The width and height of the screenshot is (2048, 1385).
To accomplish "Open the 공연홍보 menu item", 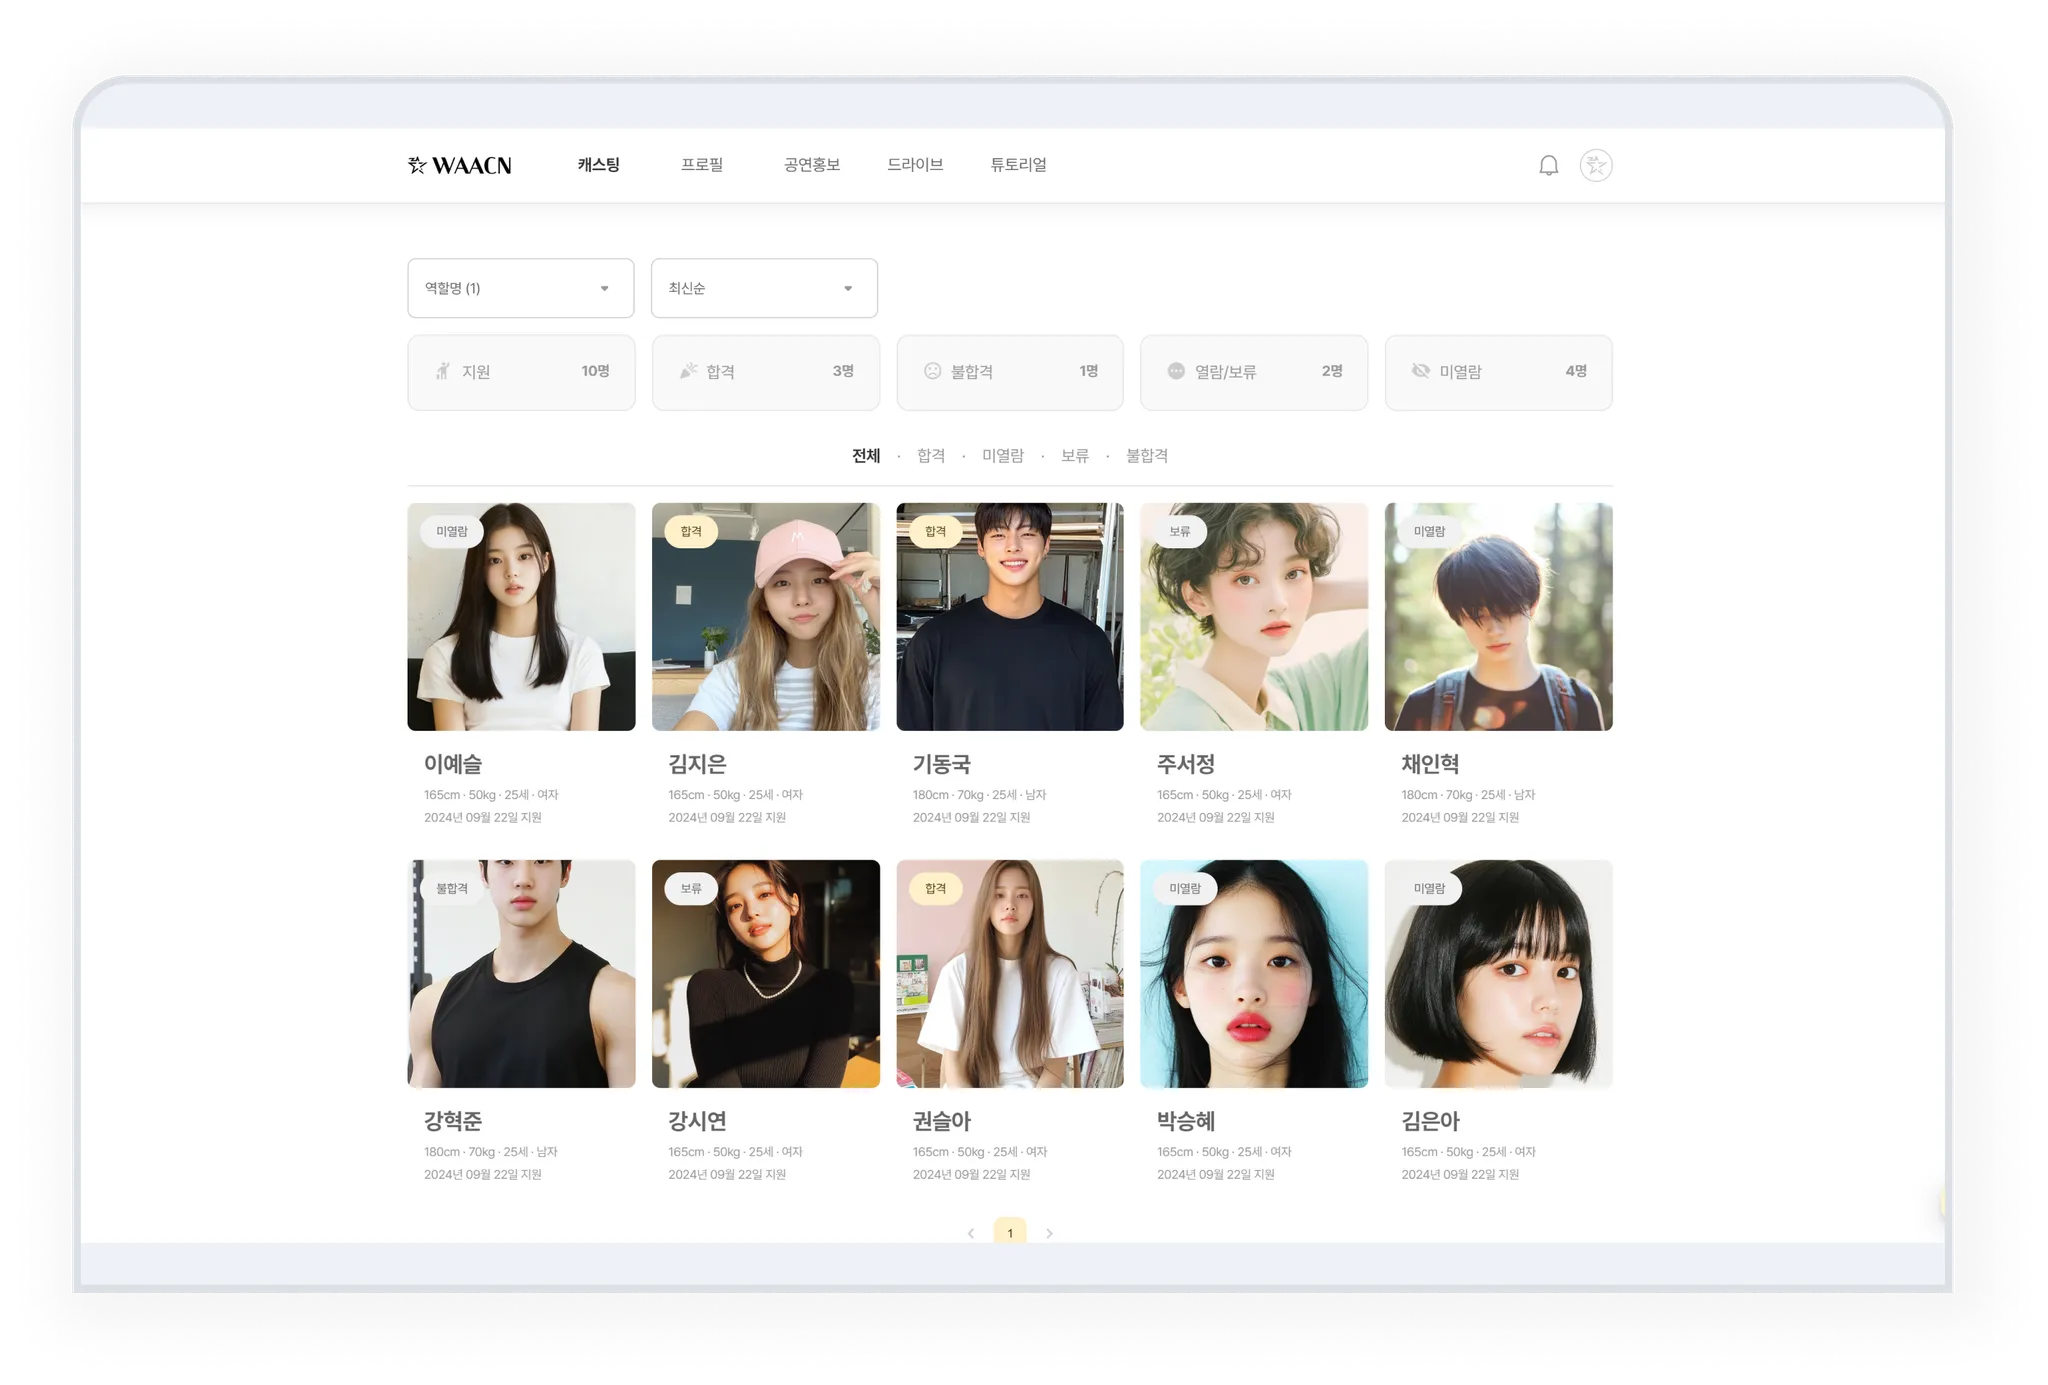I will point(811,165).
